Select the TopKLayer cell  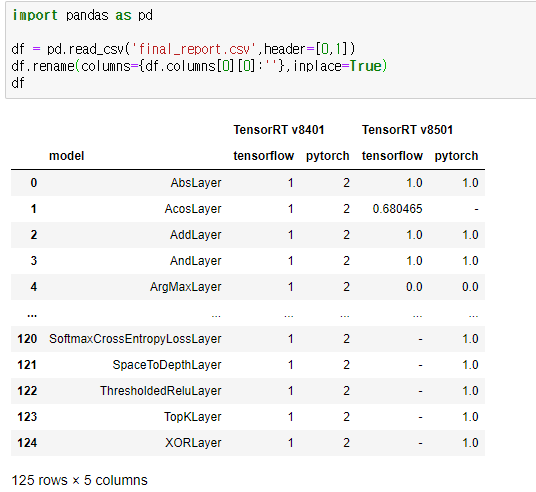coord(192,417)
